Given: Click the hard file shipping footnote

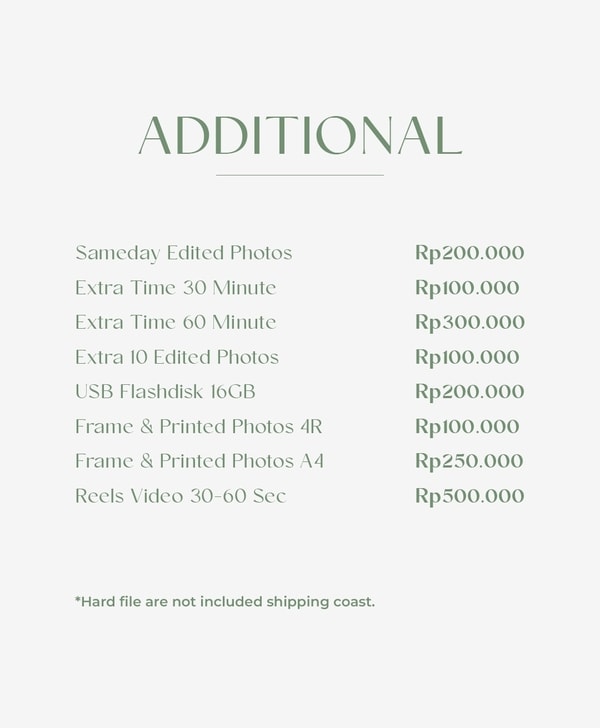Looking at the screenshot, I should coord(225,602).
